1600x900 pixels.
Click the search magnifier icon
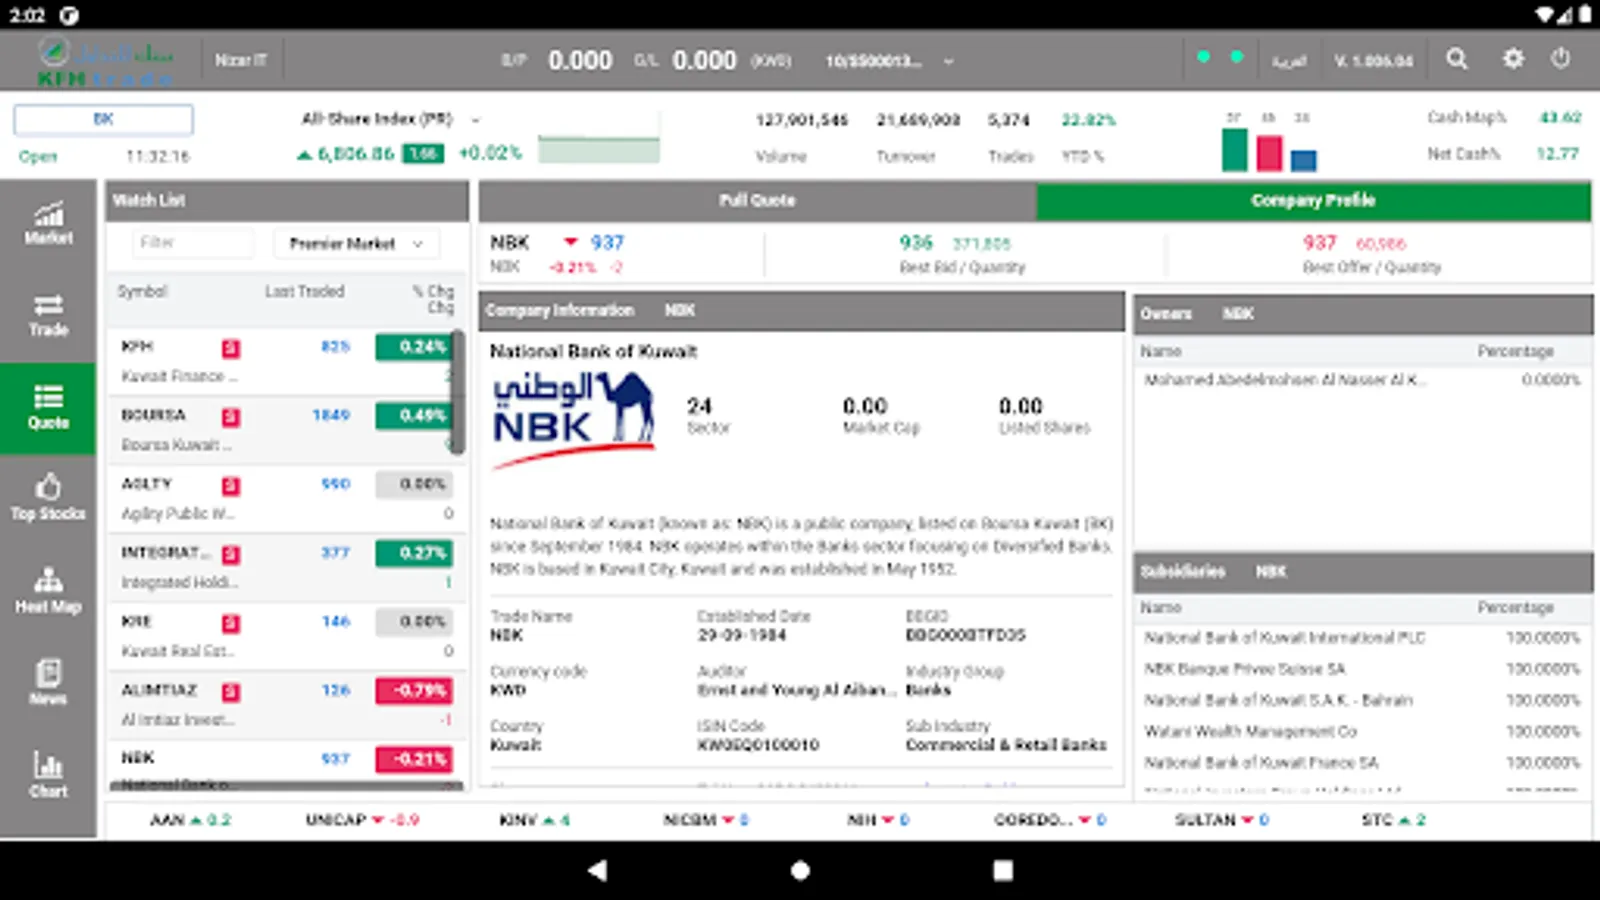1457,59
